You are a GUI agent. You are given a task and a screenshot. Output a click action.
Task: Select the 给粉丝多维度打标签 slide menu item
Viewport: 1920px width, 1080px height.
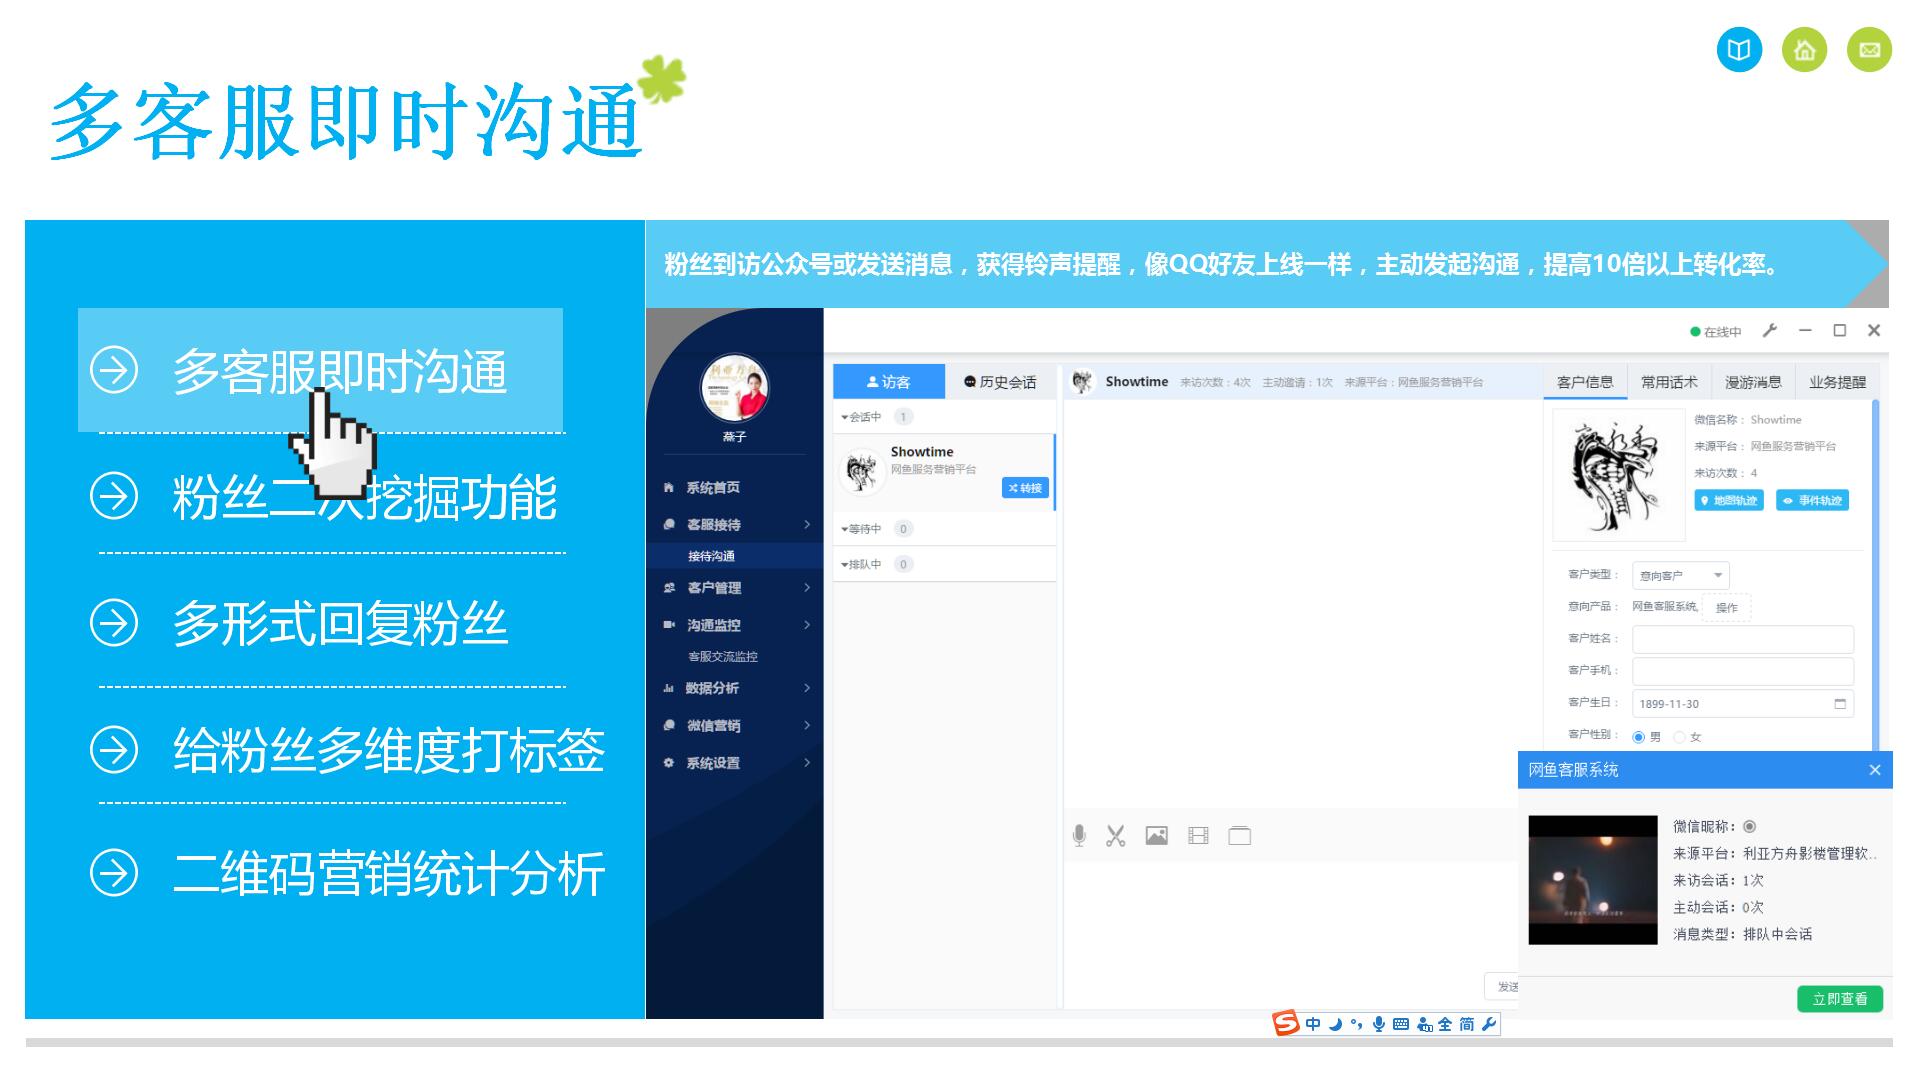388,749
